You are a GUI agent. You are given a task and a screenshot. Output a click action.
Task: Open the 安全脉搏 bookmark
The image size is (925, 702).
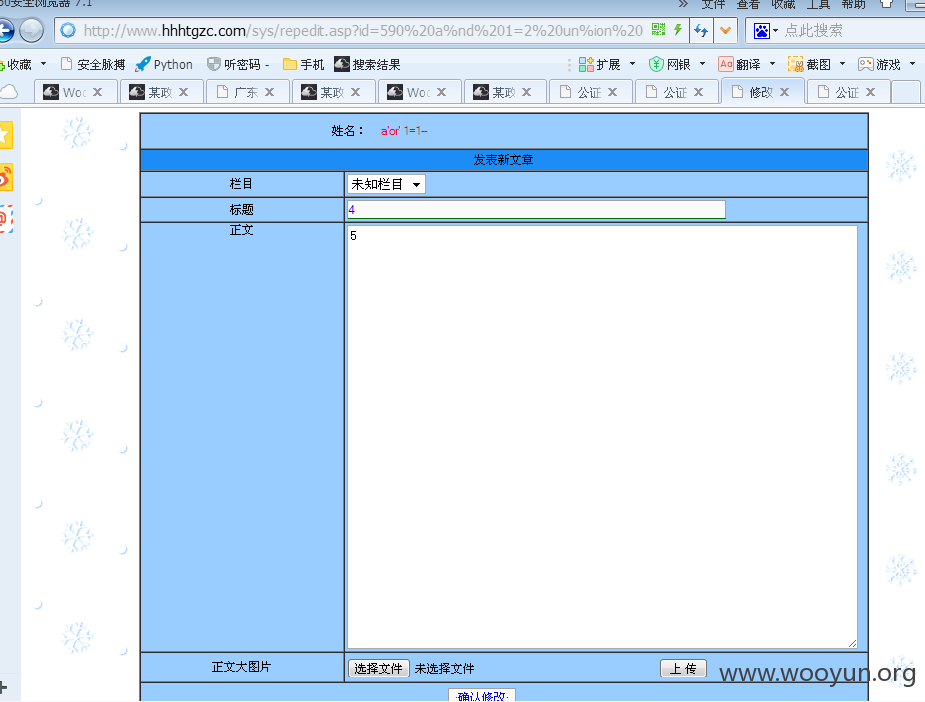93,64
